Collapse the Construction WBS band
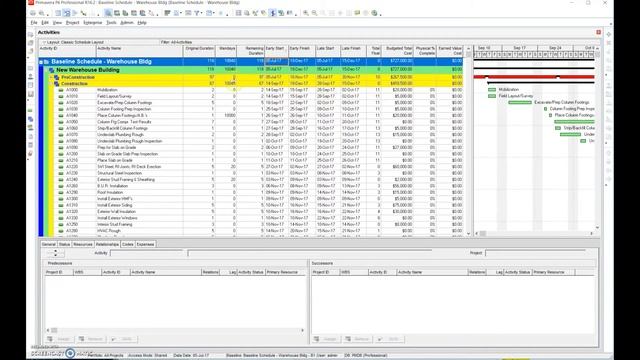Viewport: 640px width, 360px height. click(51, 84)
